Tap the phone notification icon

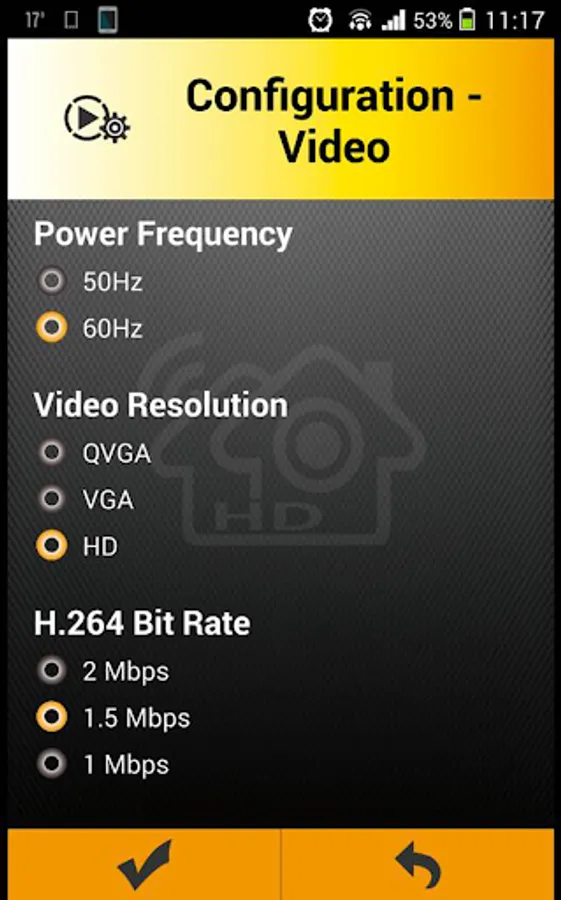[107, 21]
